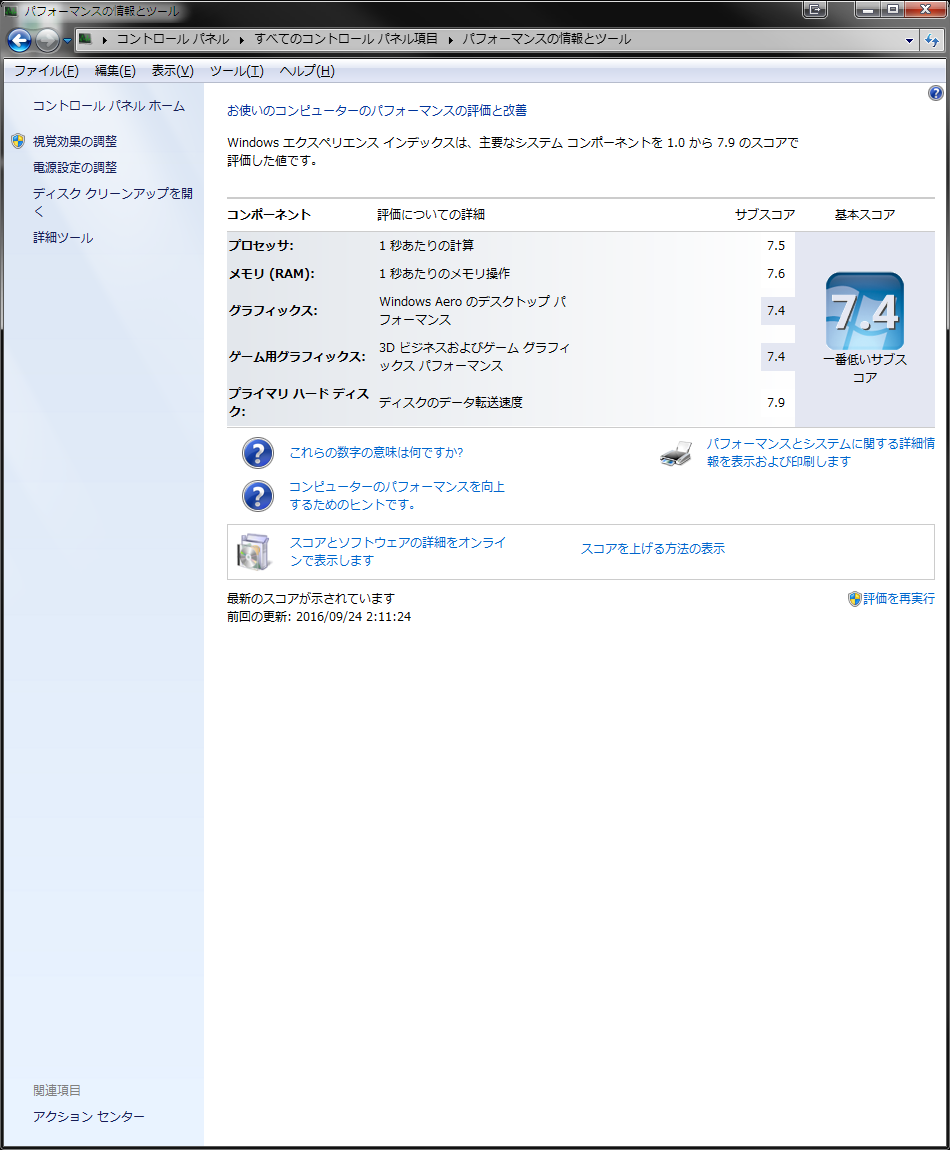Expand the chevron before パフォーマンスの情報とツール breadcrumb
The height and width of the screenshot is (1150, 950).
point(450,40)
